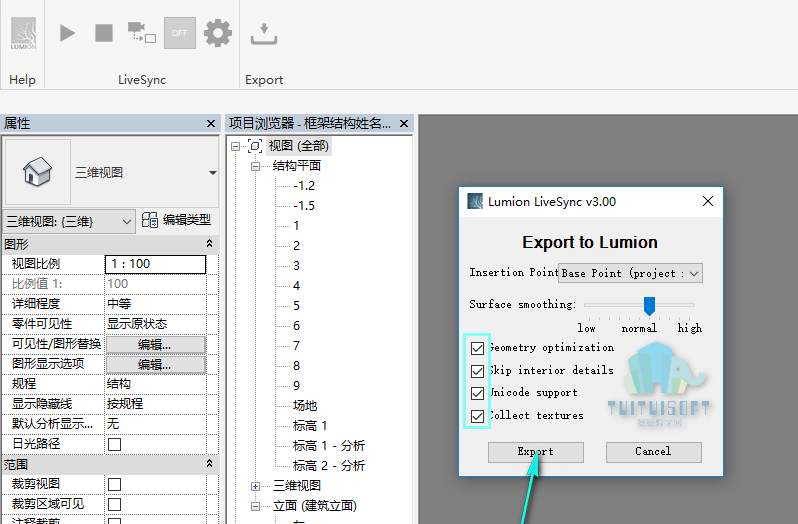Image resolution: width=798 pixels, height=524 pixels.
Task: Select plan view 1 in project browser
Action: [x=296, y=226]
